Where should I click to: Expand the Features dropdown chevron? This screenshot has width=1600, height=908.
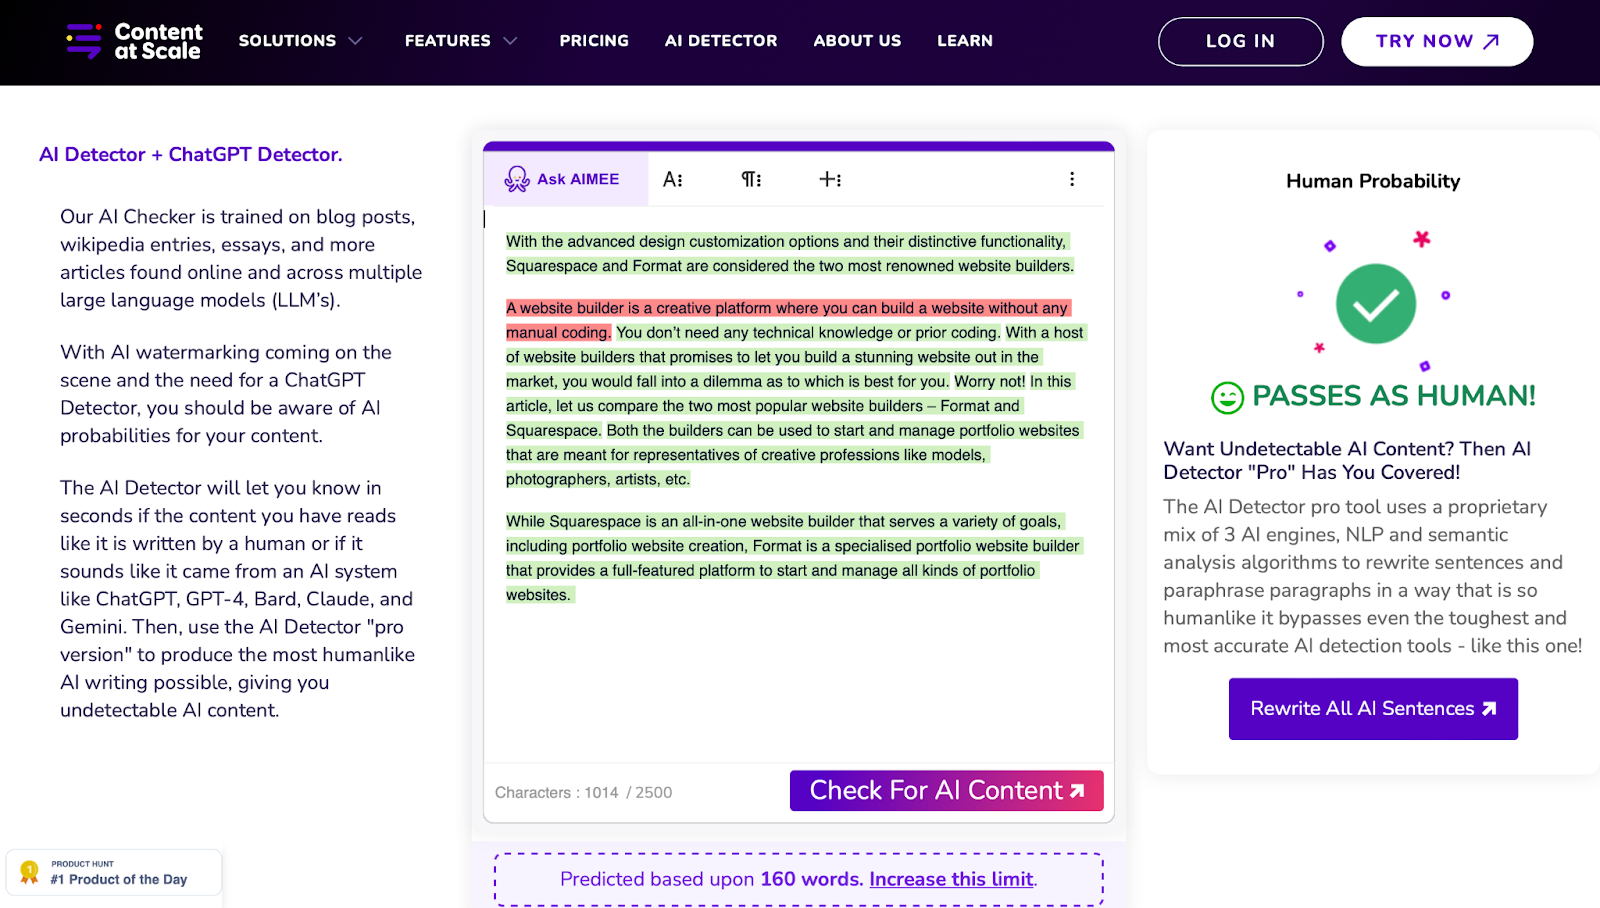510,41
